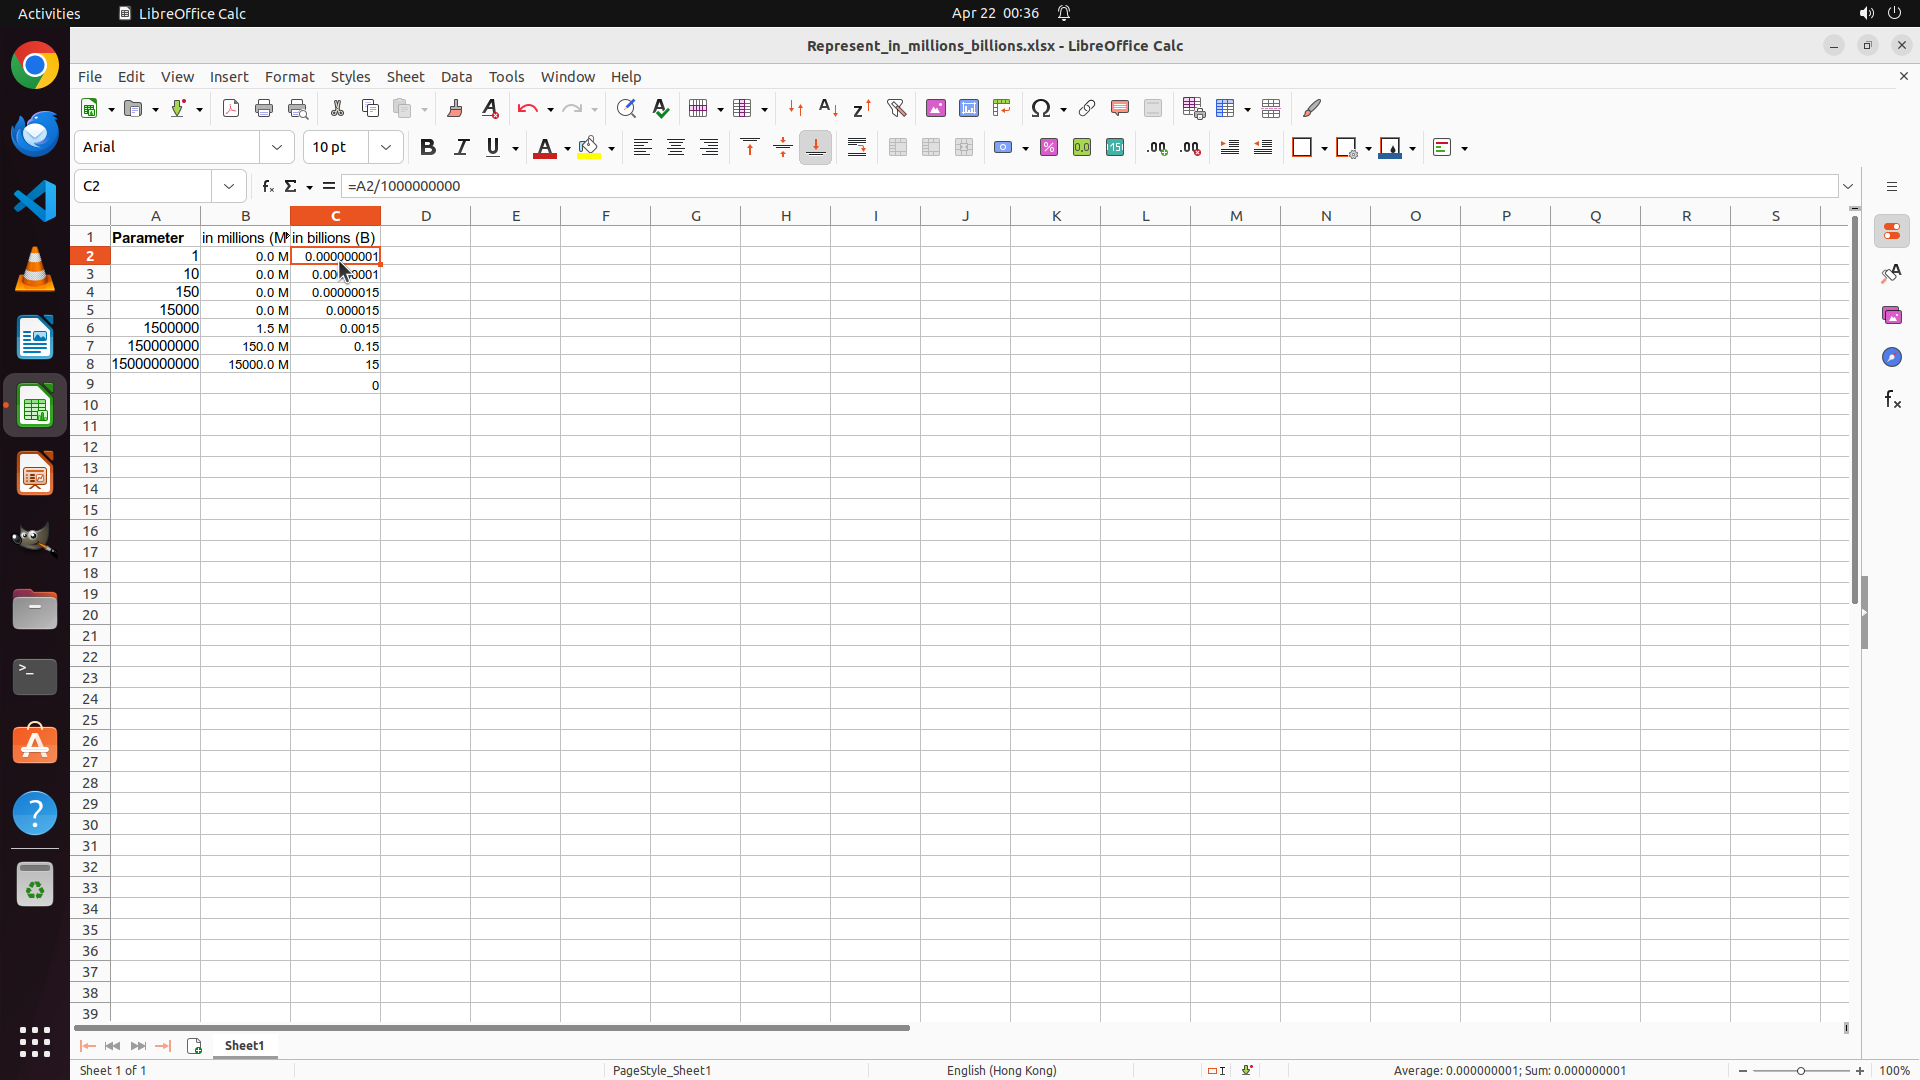This screenshot has width=1920, height=1080.
Task: Format cell as percent
Action: (x=1049, y=147)
